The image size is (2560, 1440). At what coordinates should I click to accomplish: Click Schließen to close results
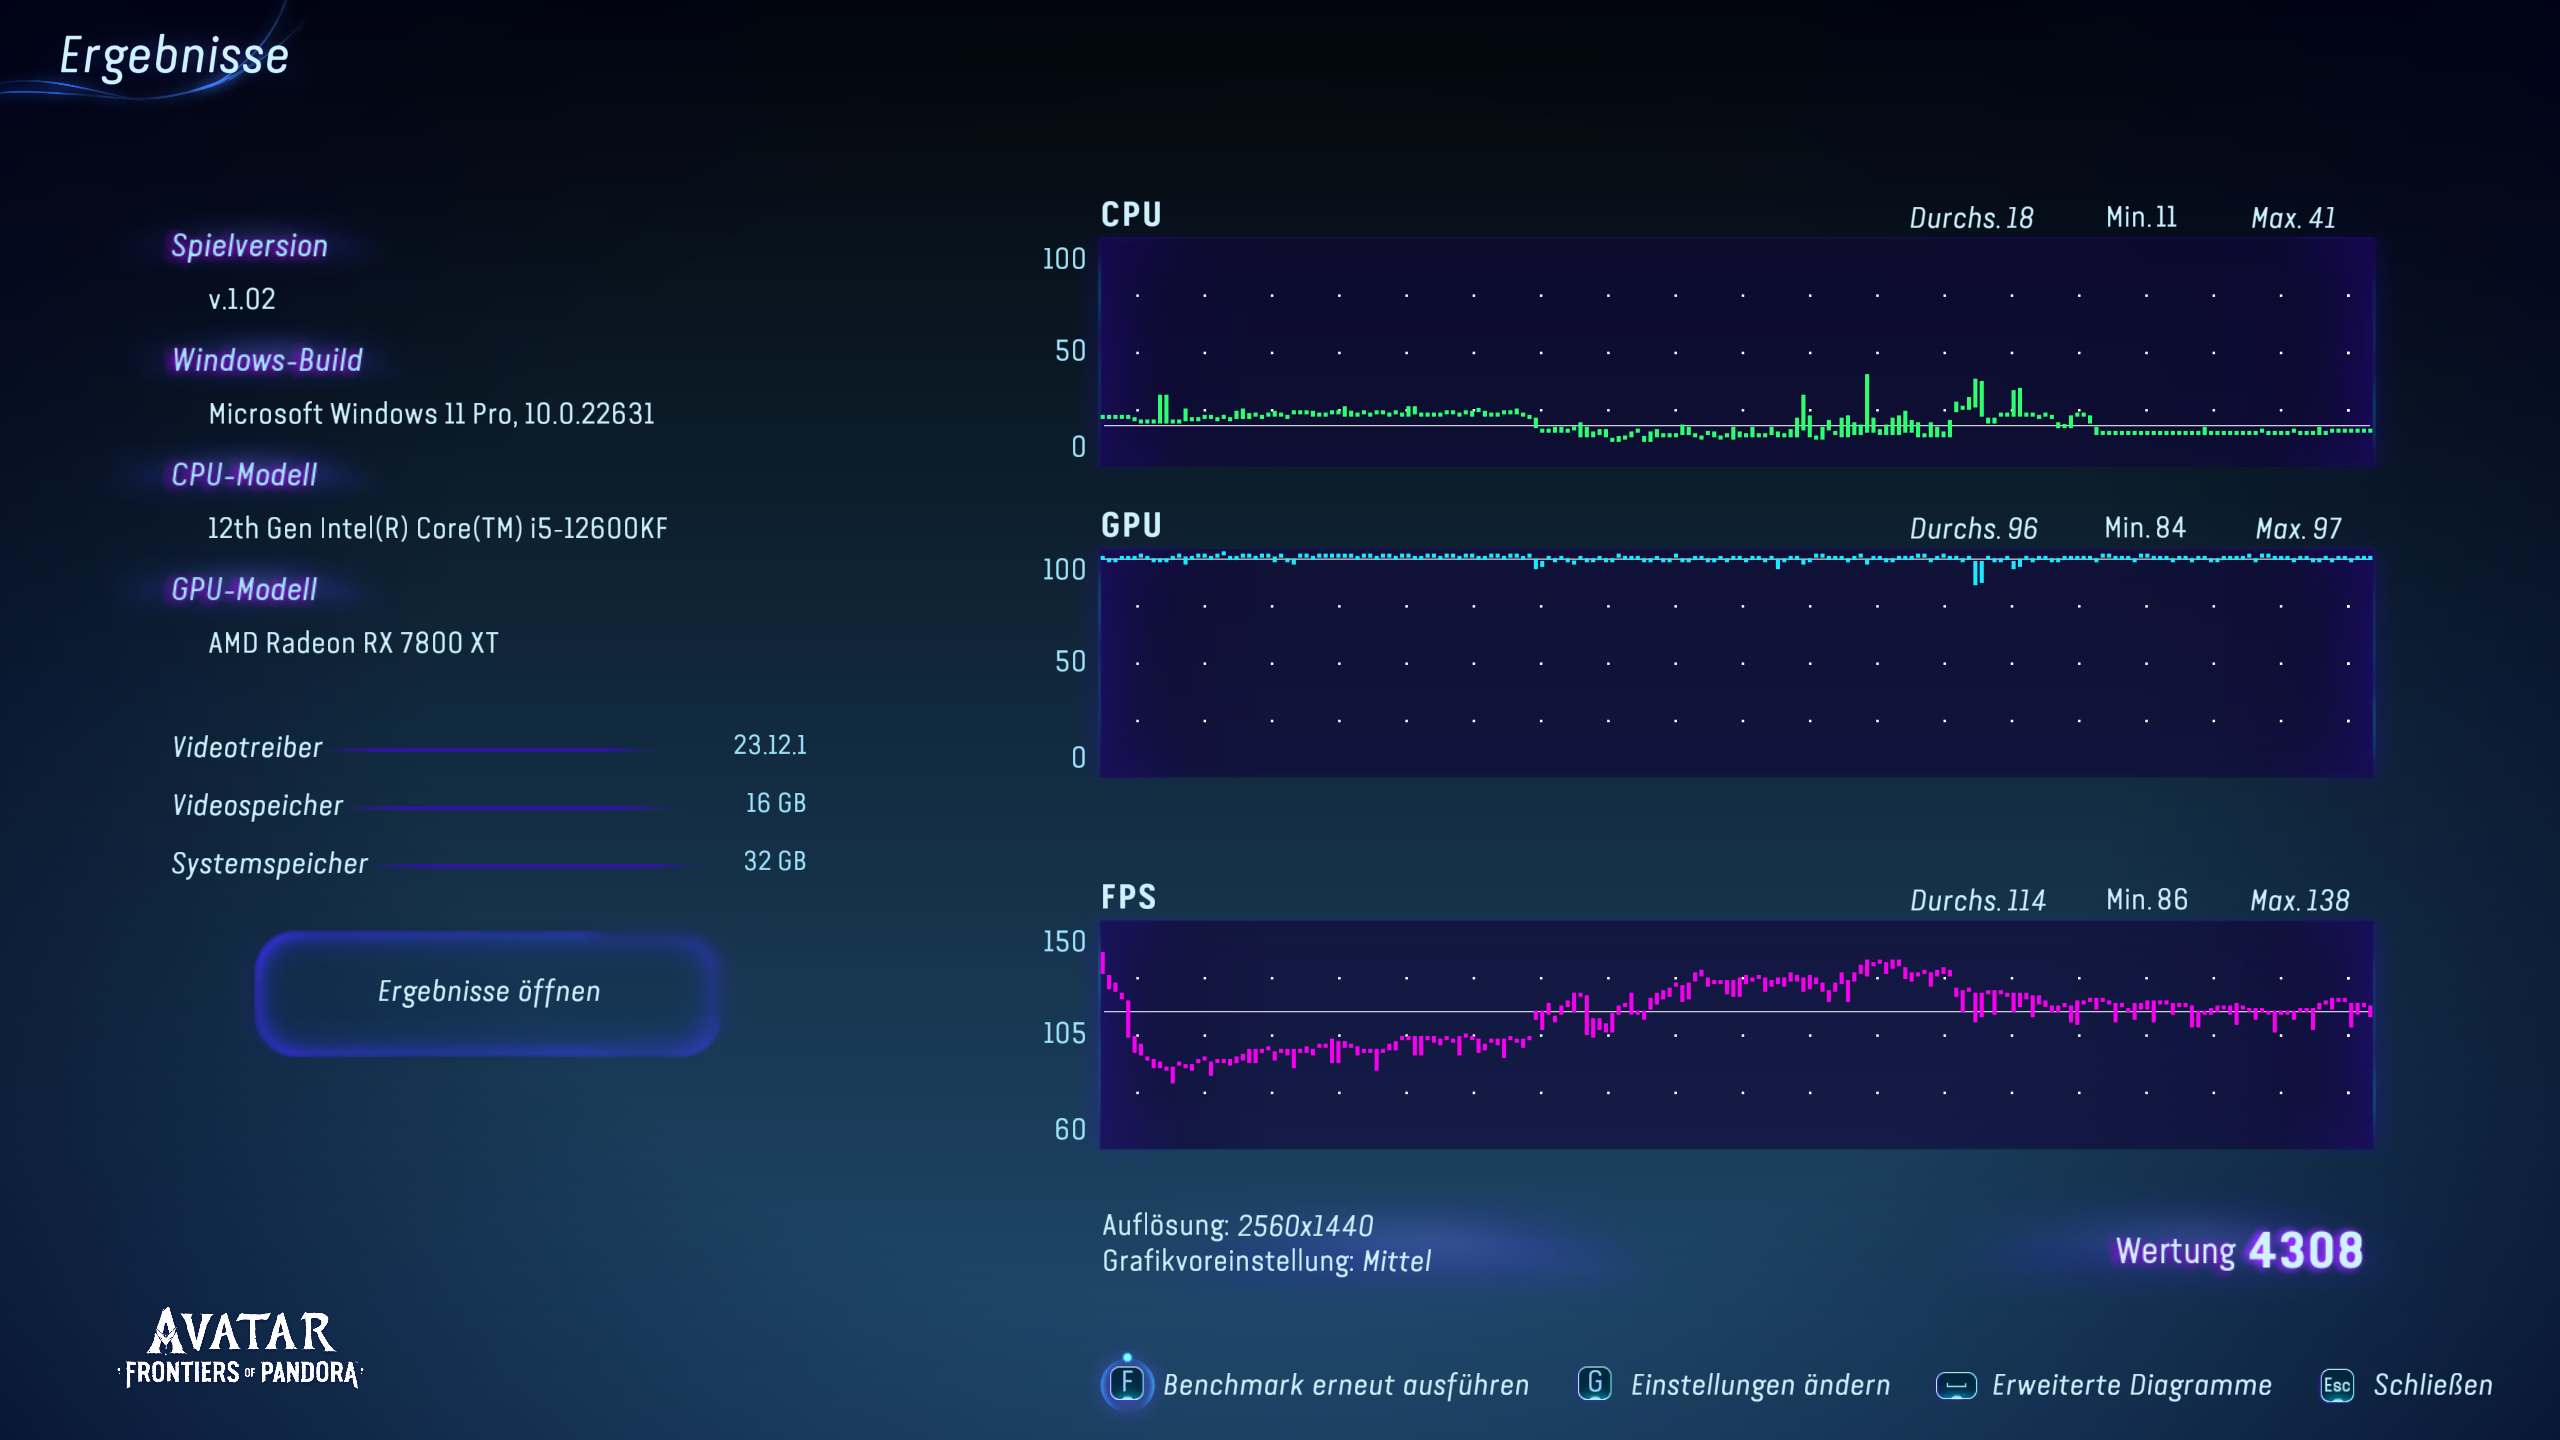(x=2432, y=1385)
